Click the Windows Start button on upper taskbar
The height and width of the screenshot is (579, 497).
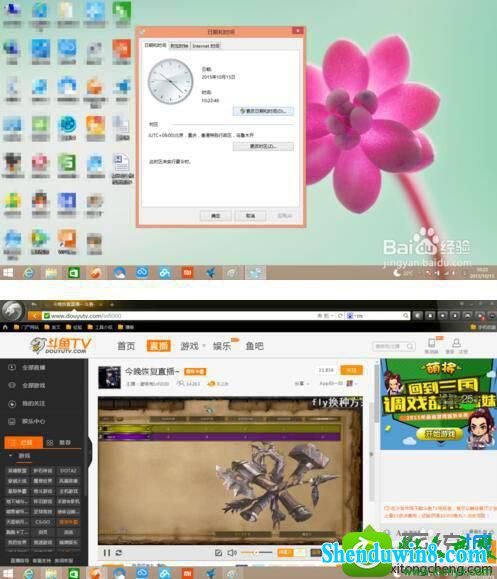[8, 273]
